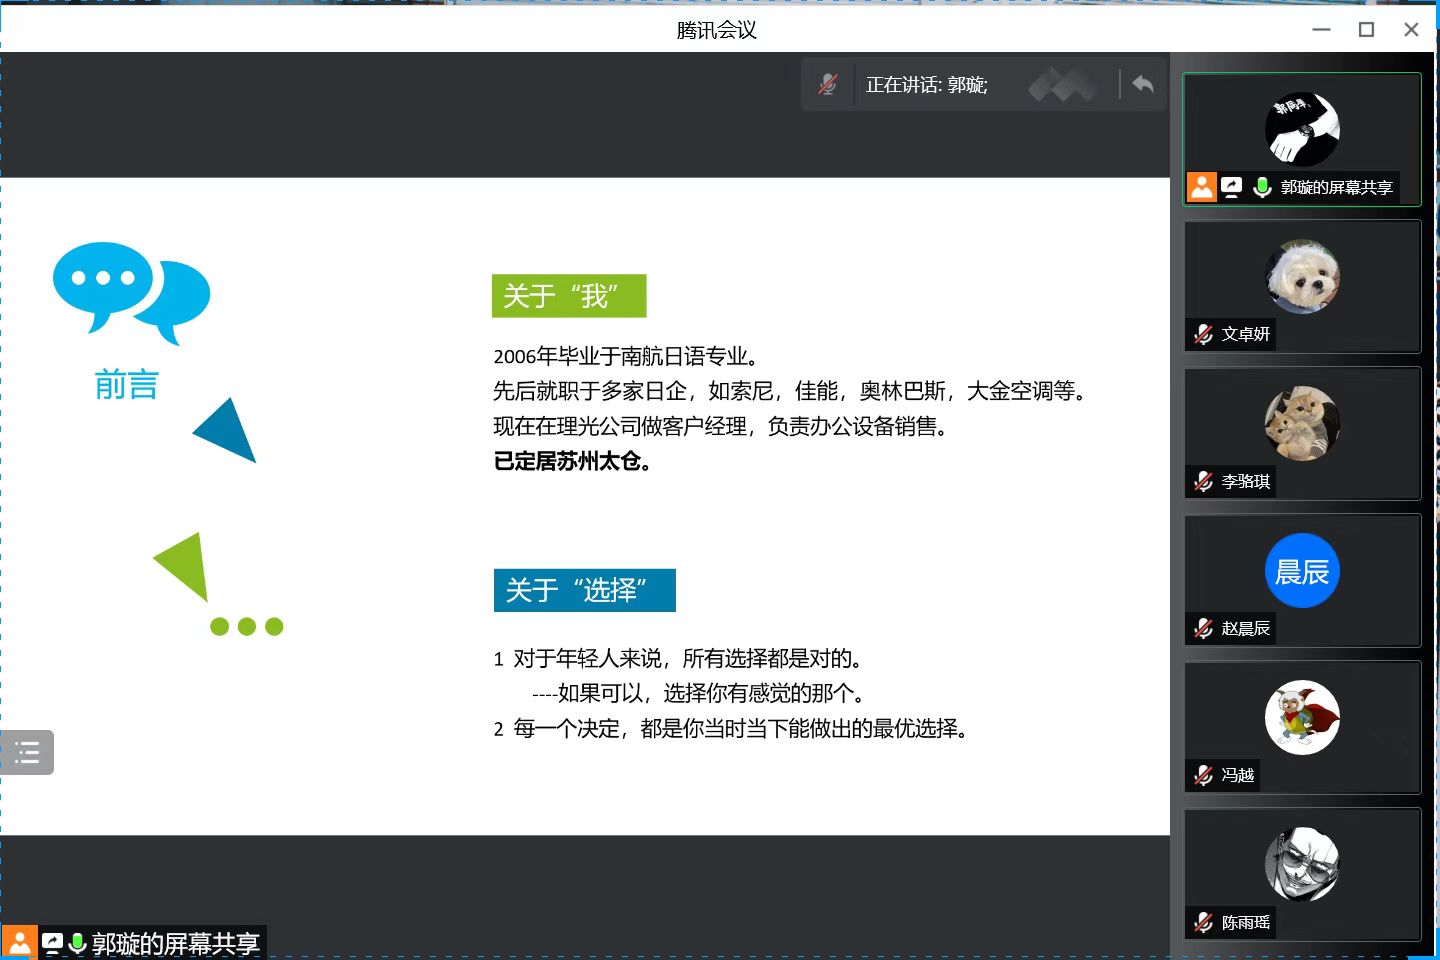This screenshot has height=960, width=1440.
Task: Select 文卓妍's white dog avatar
Action: tap(1302, 276)
